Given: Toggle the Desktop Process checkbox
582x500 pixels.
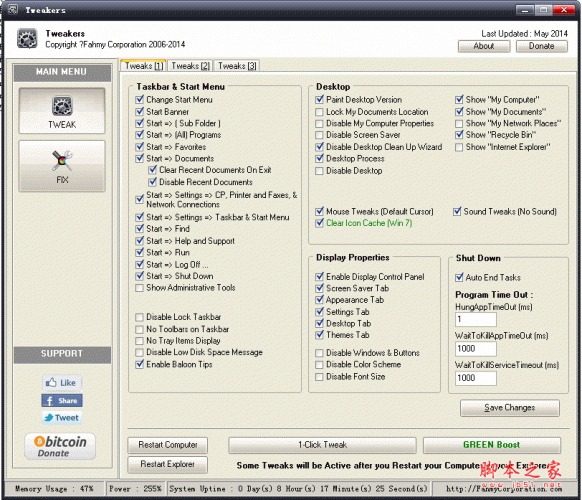Looking at the screenshot, I should click(x=319, y=159).
